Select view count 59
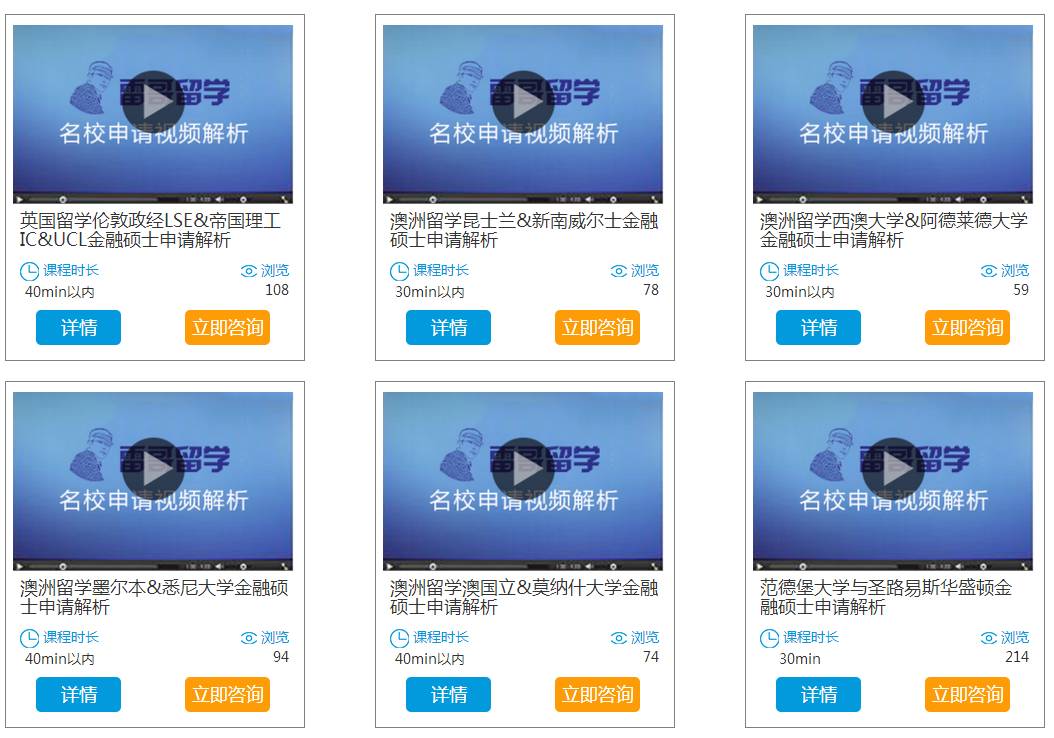Image resolution: width=1054 pixels, height=738 pixels. [1021, 290]
